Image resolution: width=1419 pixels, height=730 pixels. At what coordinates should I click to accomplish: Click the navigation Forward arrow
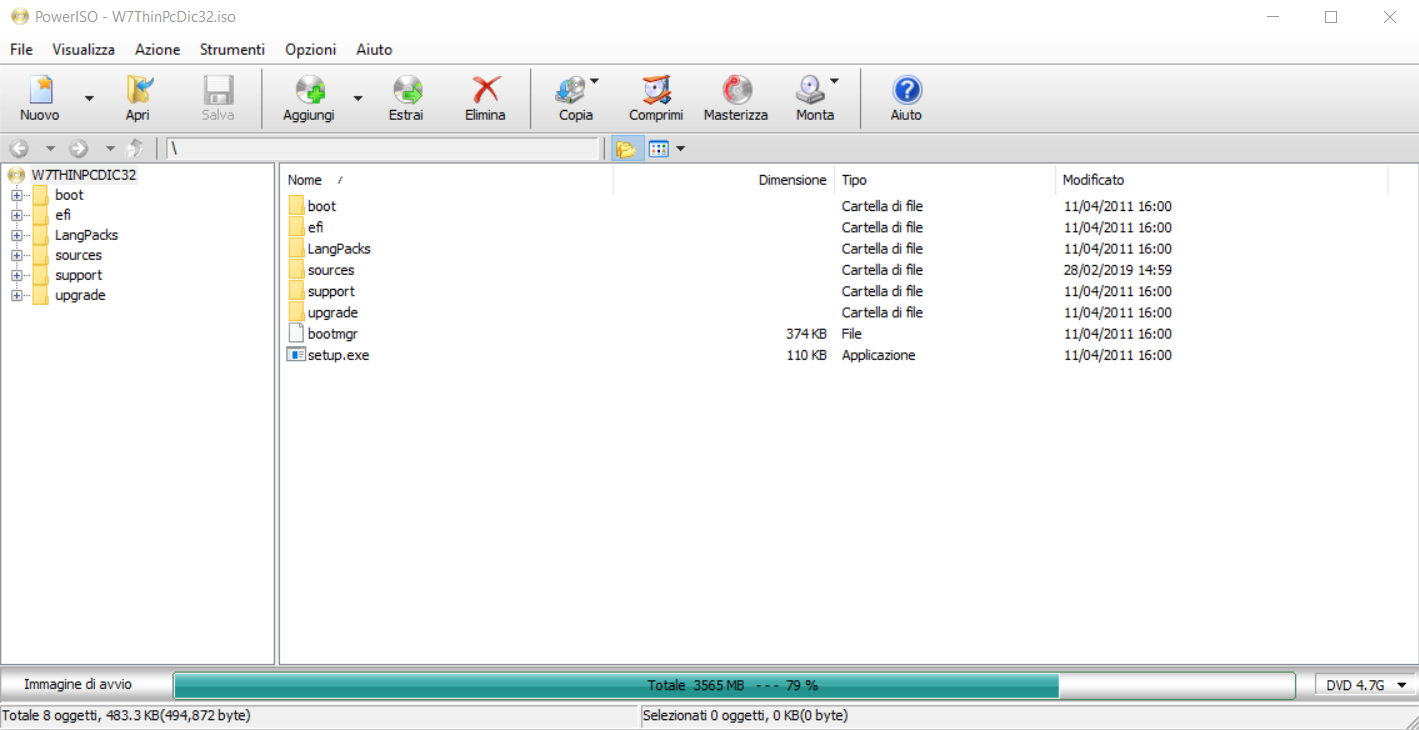[x=78, y=149]
